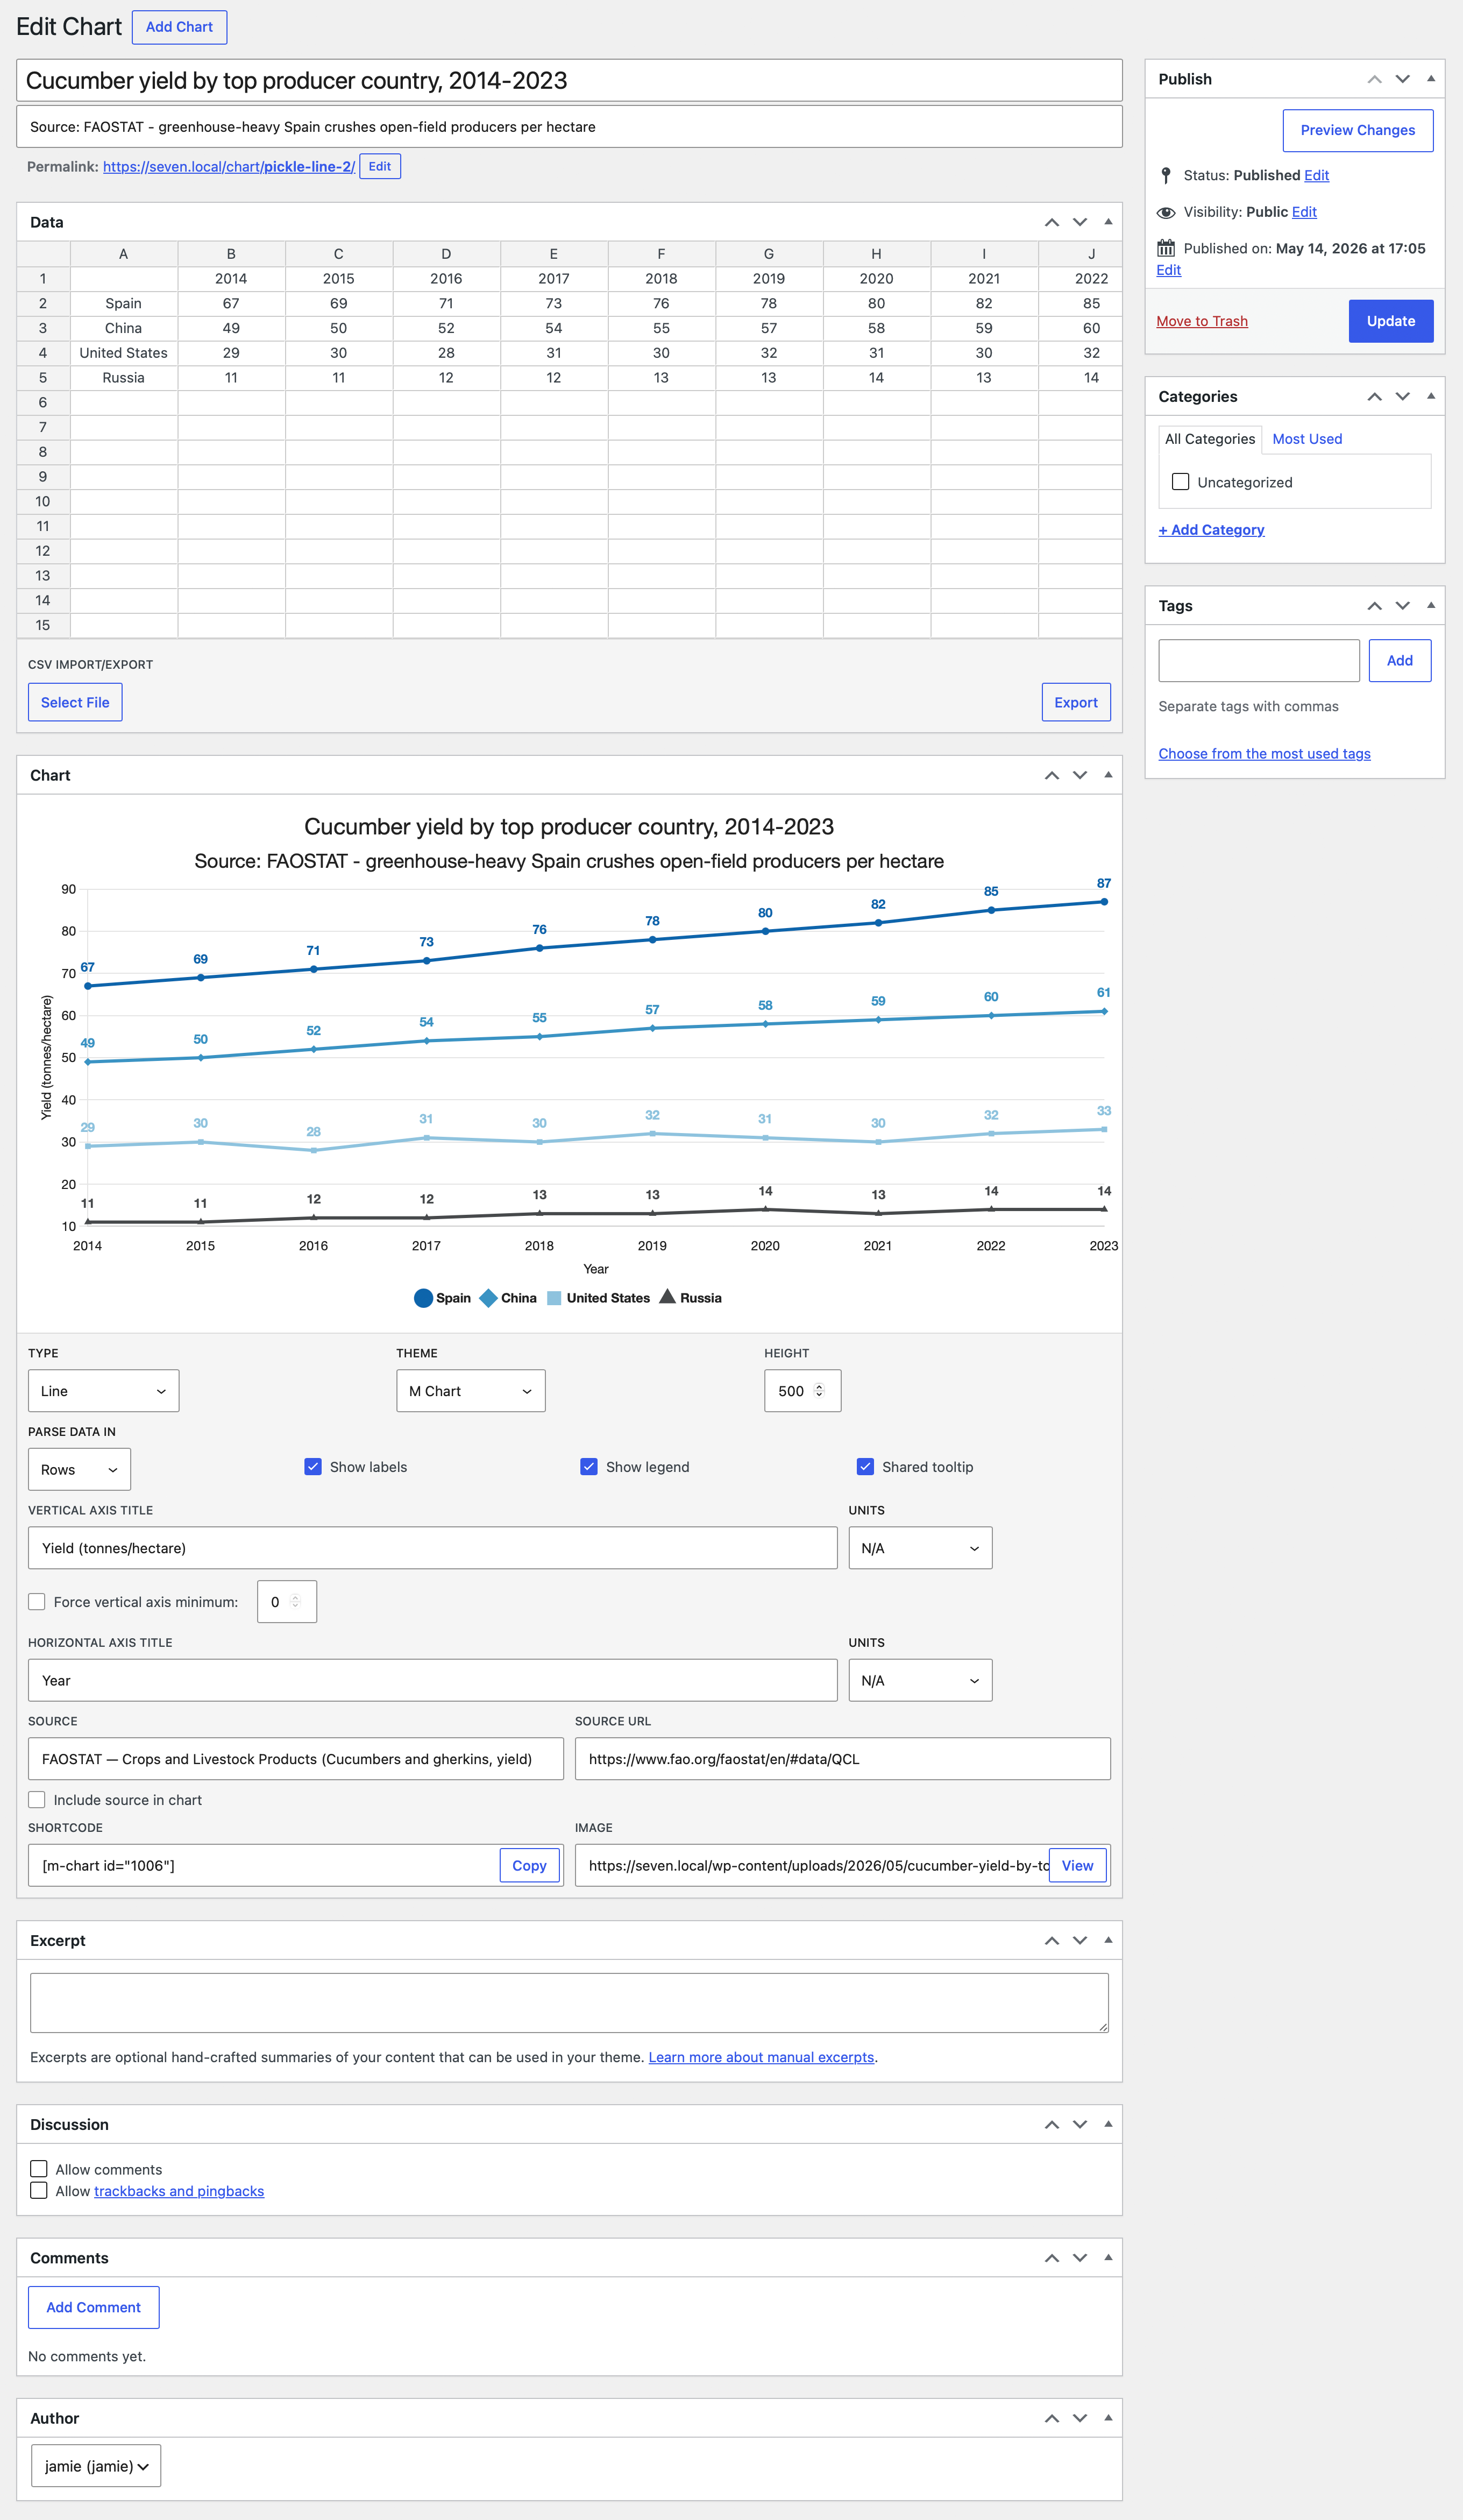Click the Status pin icon in Publish

point(1165,175)
